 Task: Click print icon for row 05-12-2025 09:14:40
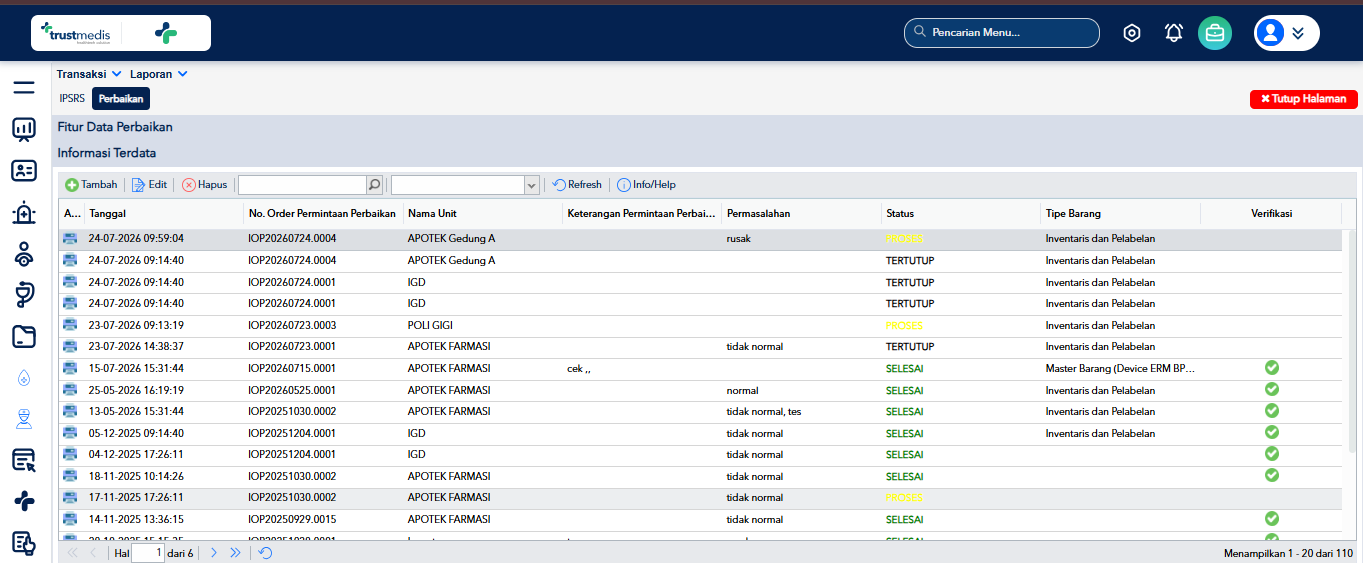pos(70,433)
